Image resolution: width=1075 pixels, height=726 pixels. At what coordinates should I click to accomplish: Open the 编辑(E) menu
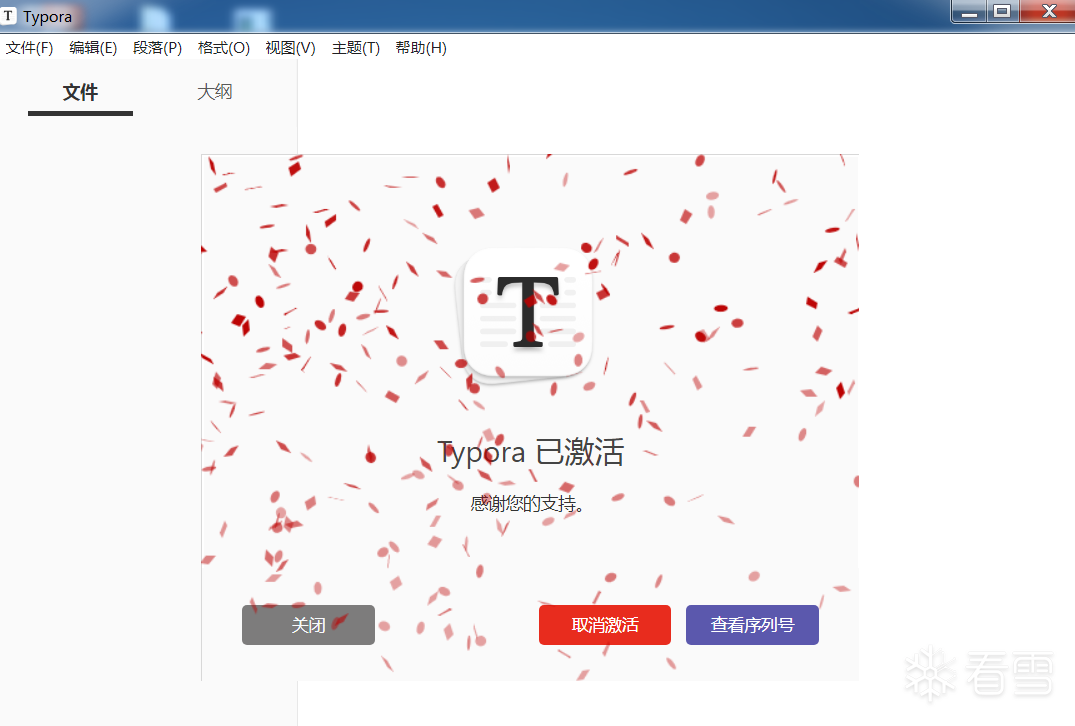93,48
